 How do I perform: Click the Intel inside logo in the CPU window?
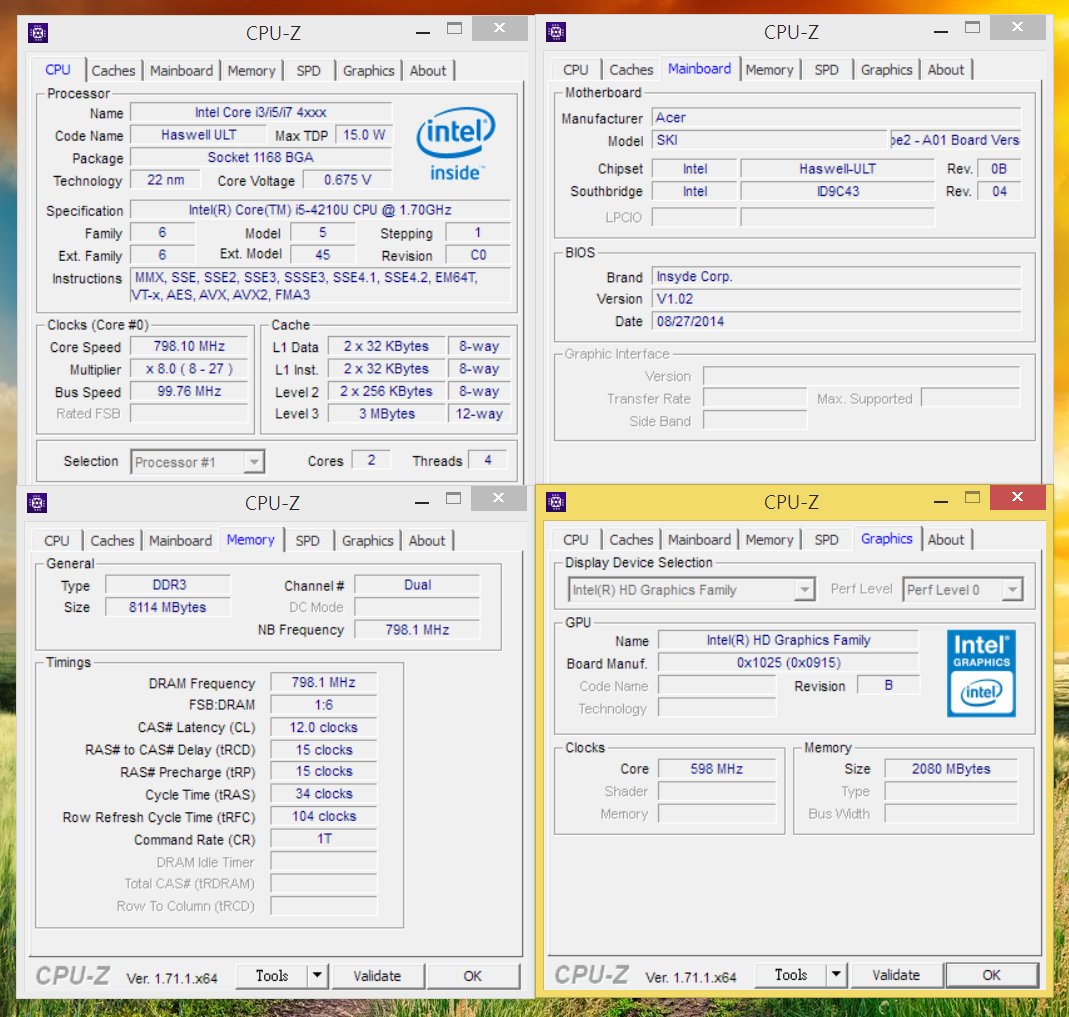[456, 144]
